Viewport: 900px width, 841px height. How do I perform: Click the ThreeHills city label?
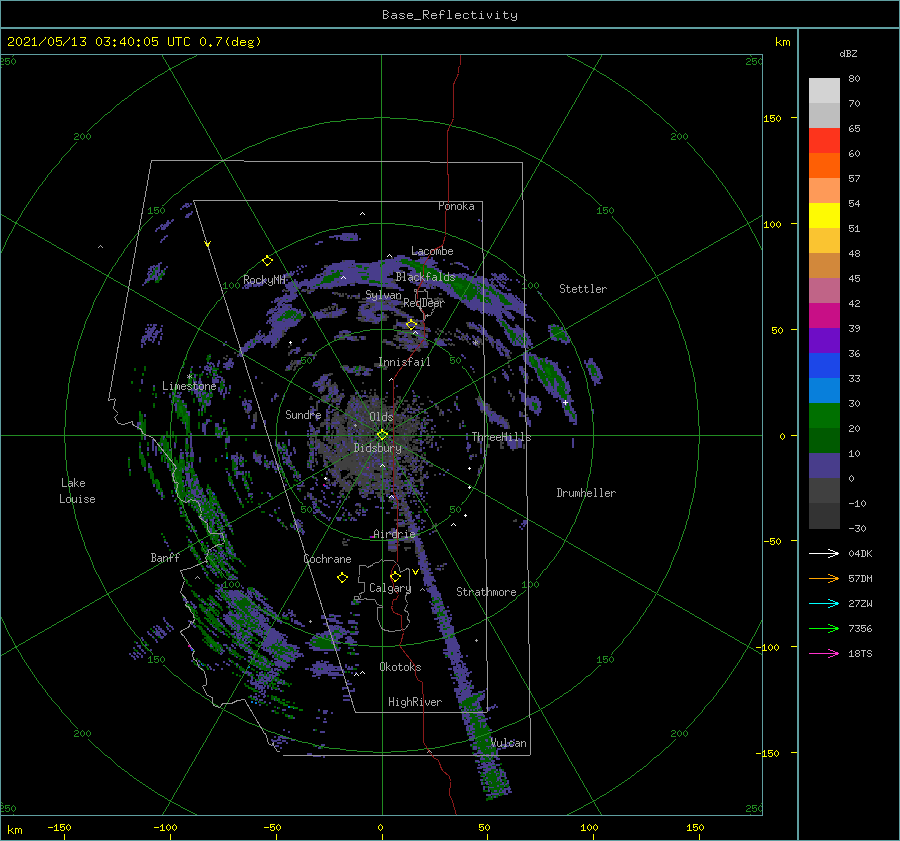coord(502,437)
